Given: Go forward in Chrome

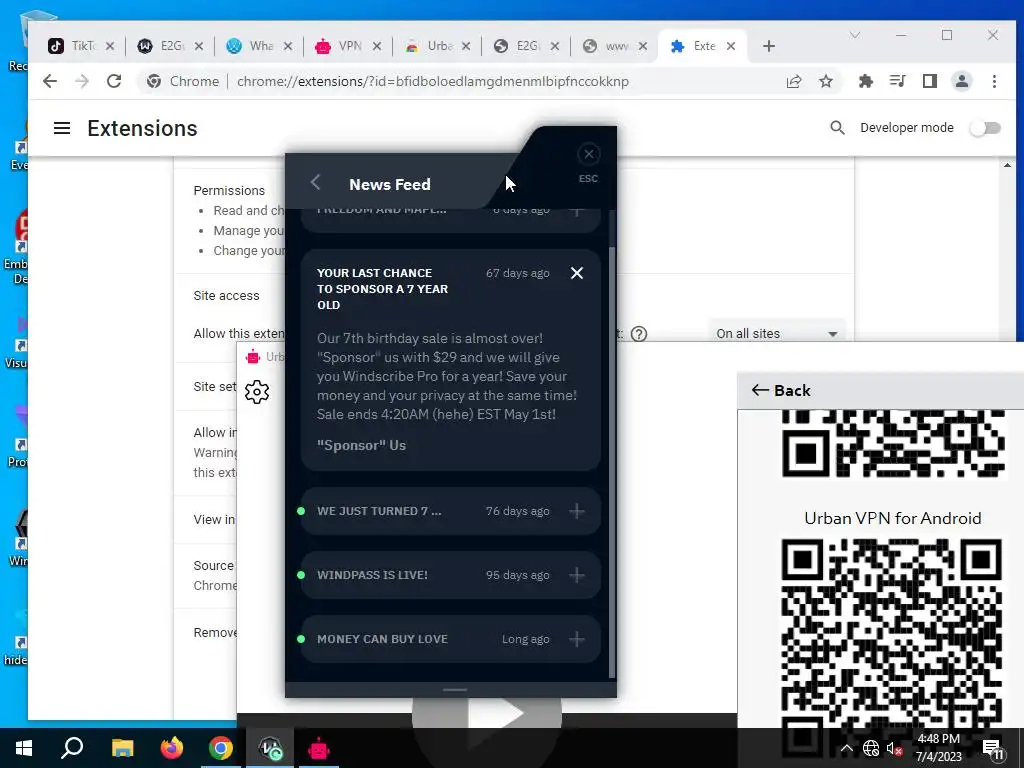Looking at the screenshot, I should coord(82,81).
